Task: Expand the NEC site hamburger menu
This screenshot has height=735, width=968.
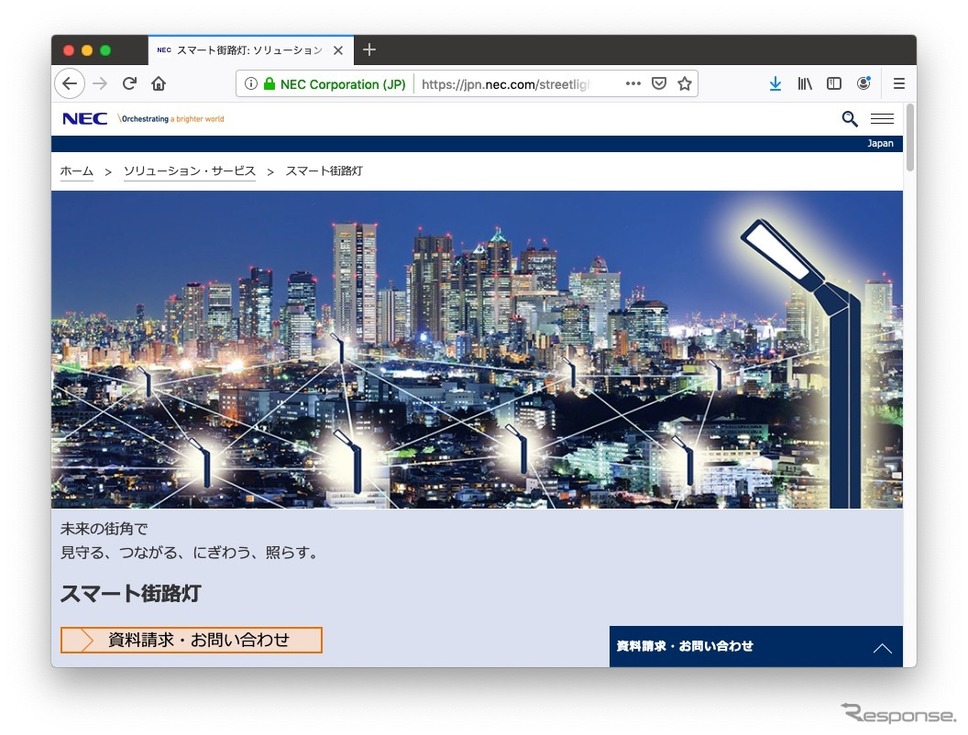Action: click(882, 119)
